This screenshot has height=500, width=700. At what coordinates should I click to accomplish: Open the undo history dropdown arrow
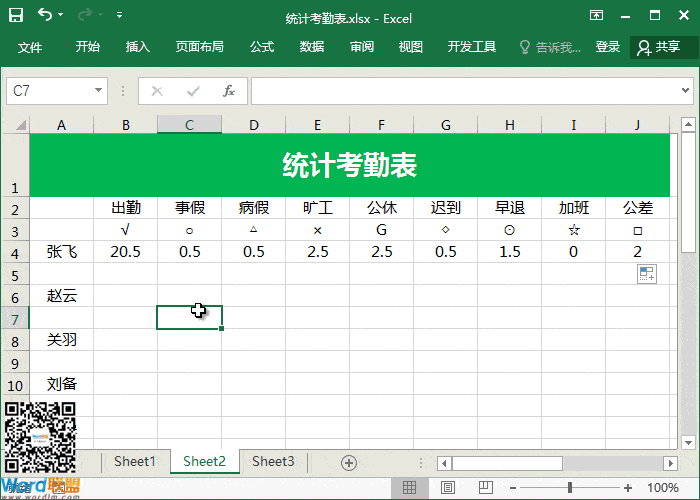pyautogui.click(x=61, y=15)
